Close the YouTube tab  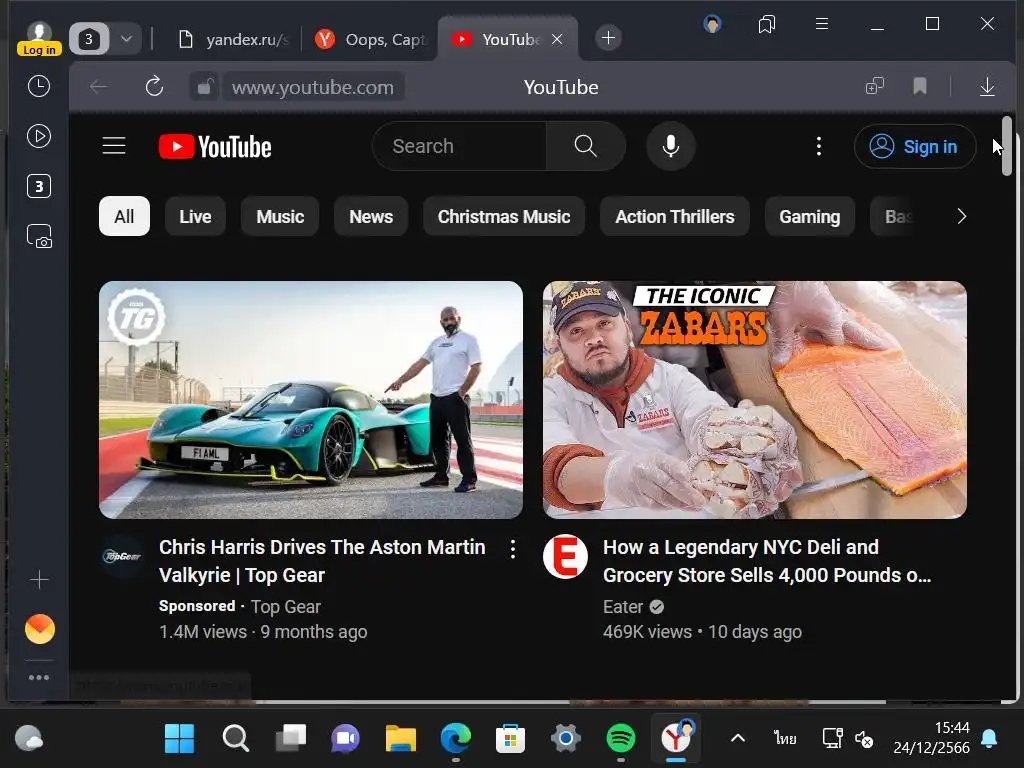coord(557,39)
